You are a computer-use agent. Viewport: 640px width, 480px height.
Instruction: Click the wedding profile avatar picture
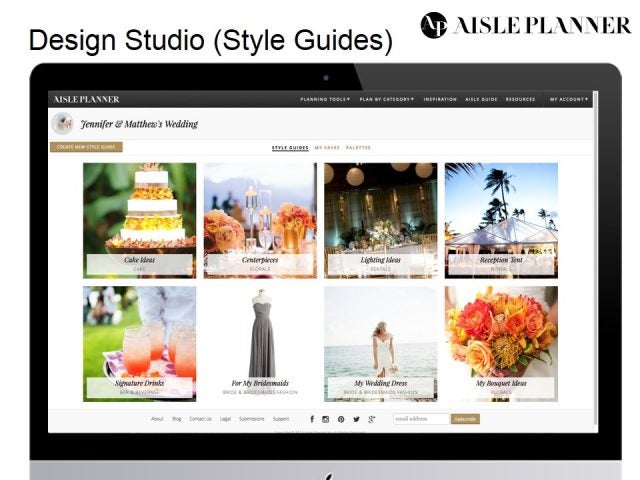pyautogui.click(x=62, y=123)
